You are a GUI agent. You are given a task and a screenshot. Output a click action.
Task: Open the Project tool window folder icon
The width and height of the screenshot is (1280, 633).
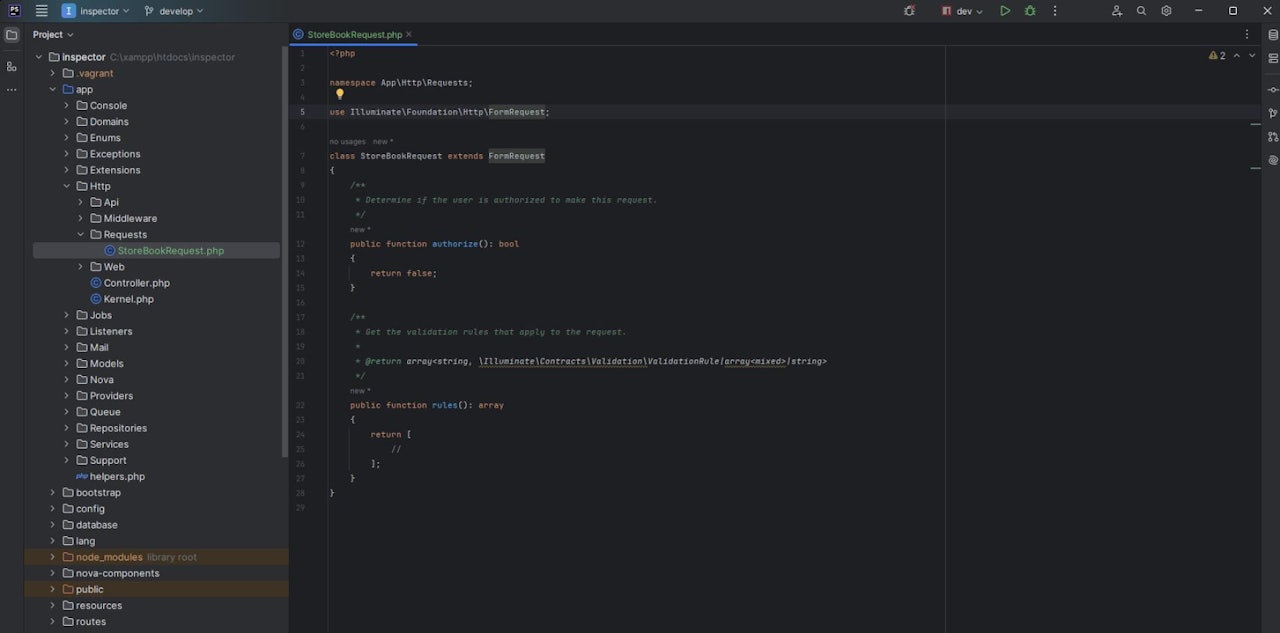pyautogui.click(x=11, y=33)
